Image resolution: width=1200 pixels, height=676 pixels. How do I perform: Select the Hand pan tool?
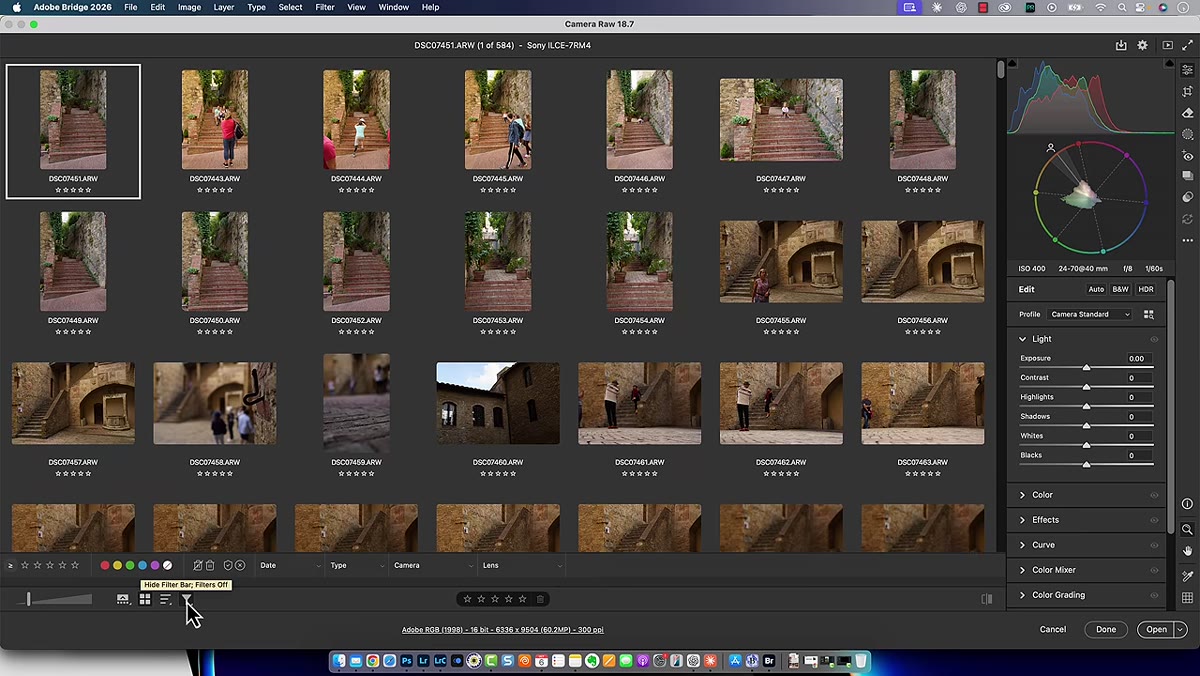click(1187, 551)
